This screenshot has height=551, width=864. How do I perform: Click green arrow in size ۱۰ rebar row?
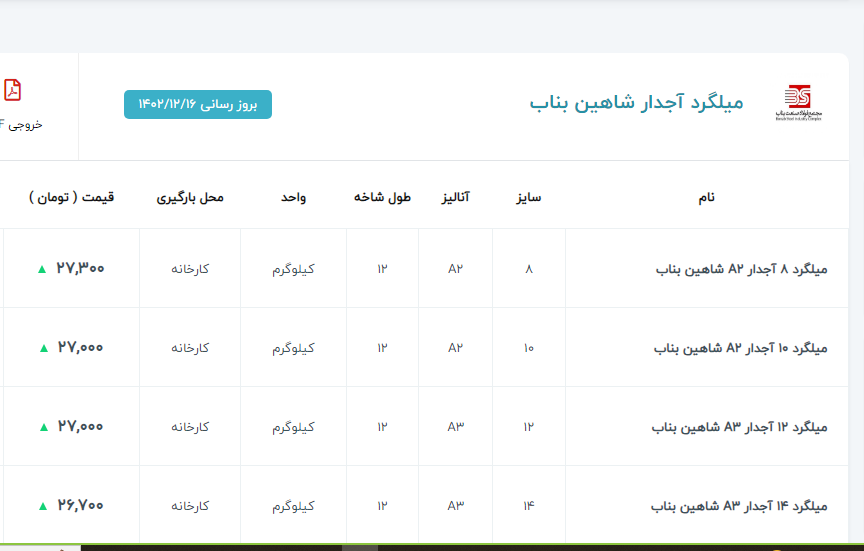43,348
